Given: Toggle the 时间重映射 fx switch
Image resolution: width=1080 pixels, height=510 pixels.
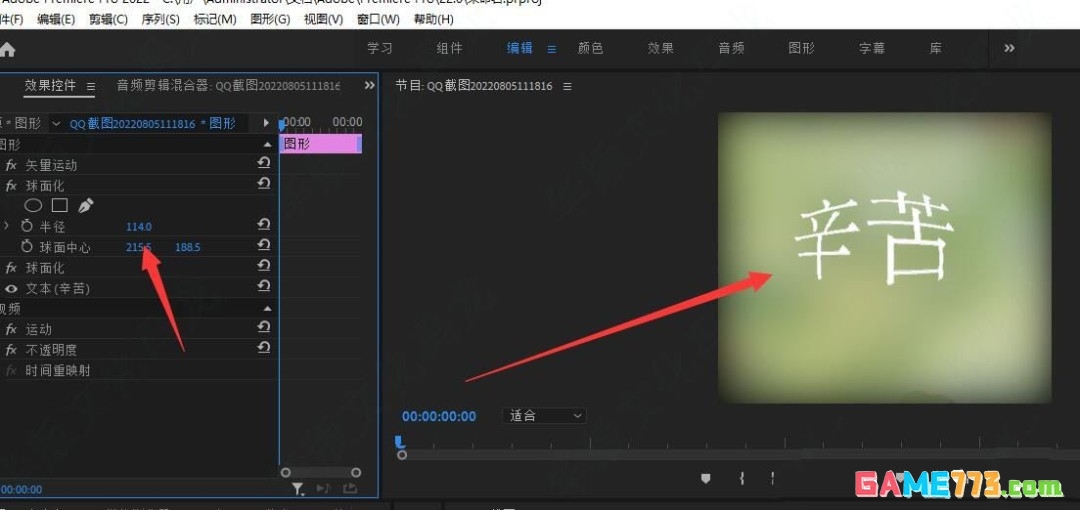Looking at the screenshot, I should pos(11,371).
